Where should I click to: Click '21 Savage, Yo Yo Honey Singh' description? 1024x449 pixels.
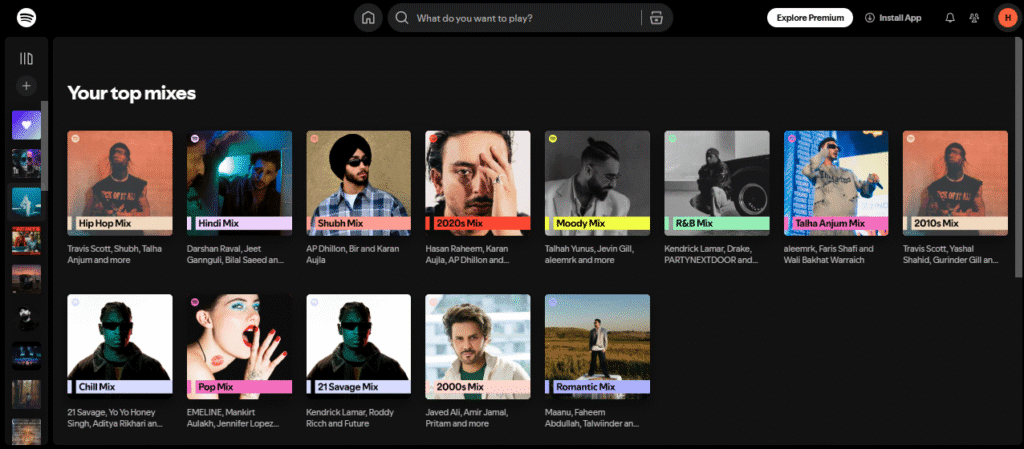click(116, 418)
